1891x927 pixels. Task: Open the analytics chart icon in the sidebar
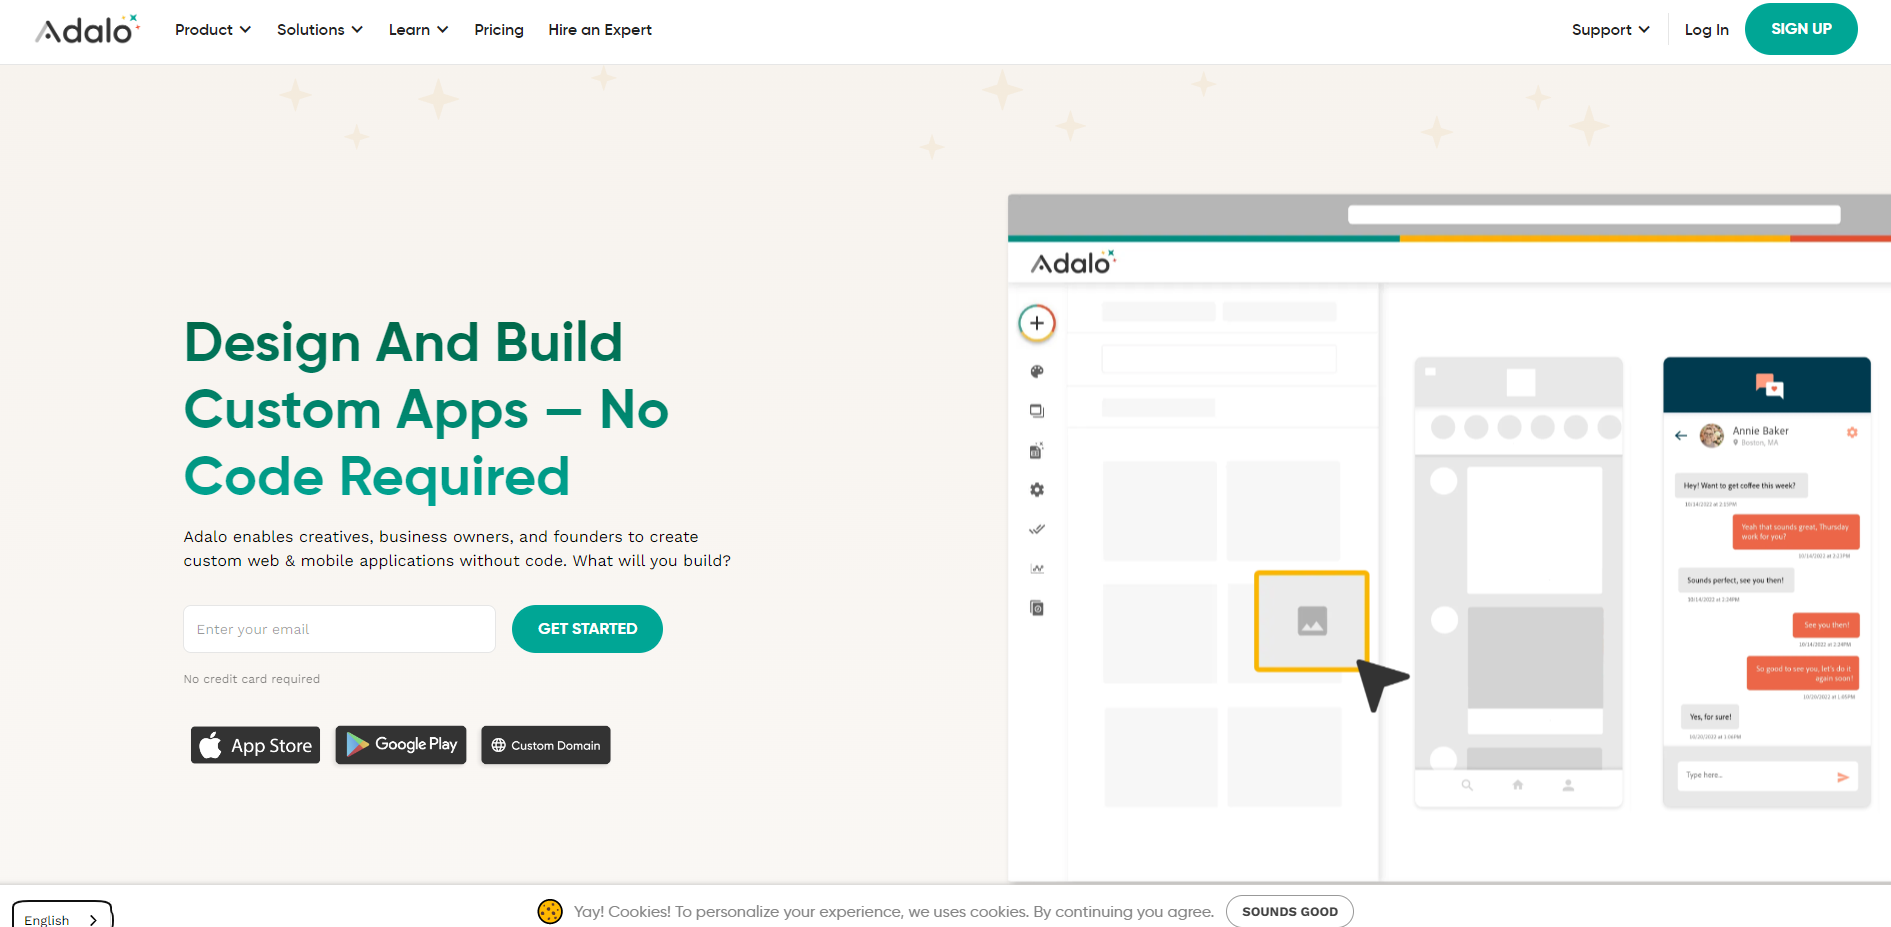click(x=1037, y=569)
